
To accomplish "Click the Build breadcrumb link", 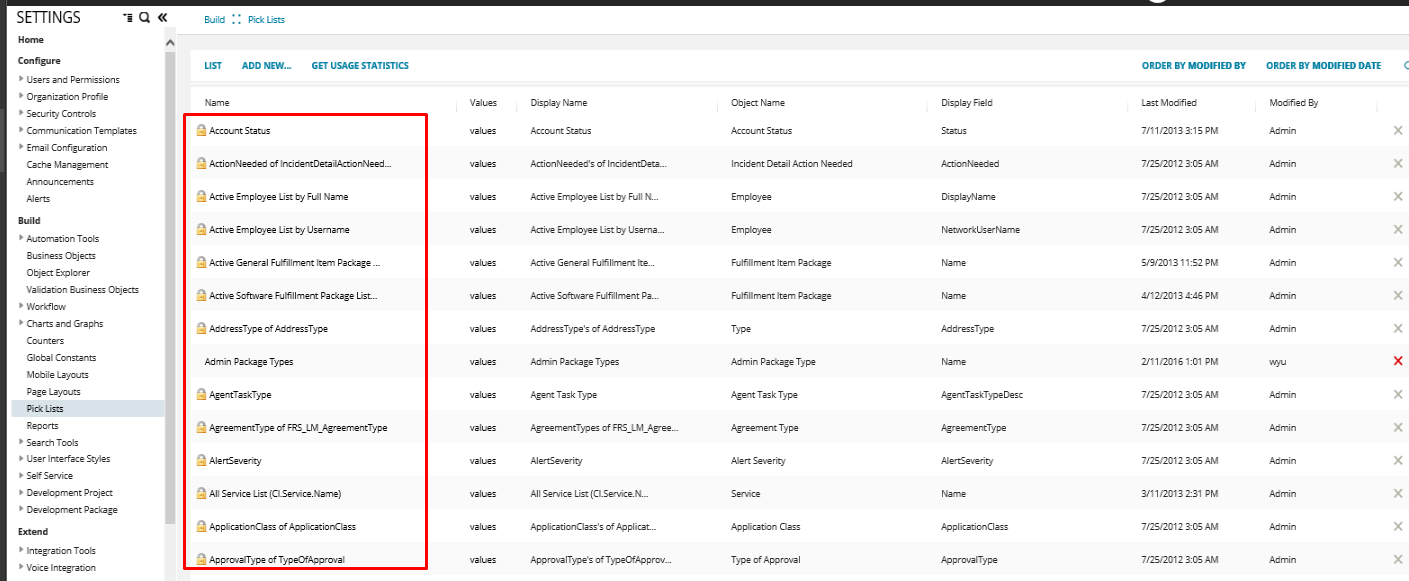I will click(214, 19).
